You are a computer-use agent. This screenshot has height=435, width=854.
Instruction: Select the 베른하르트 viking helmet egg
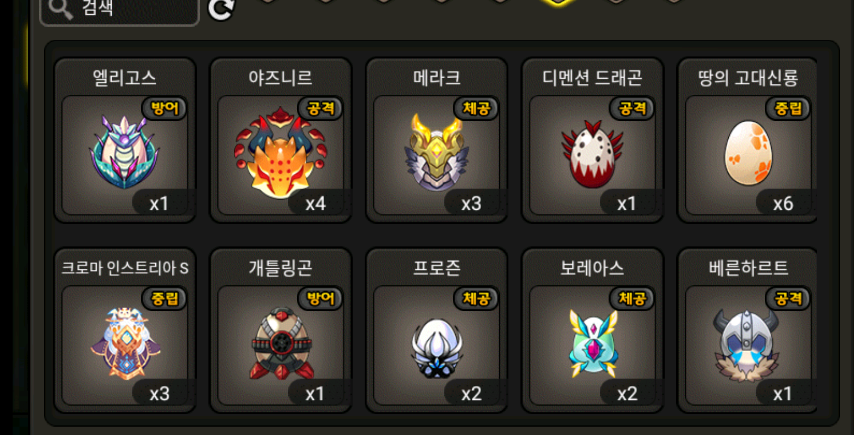pos(748,344)
